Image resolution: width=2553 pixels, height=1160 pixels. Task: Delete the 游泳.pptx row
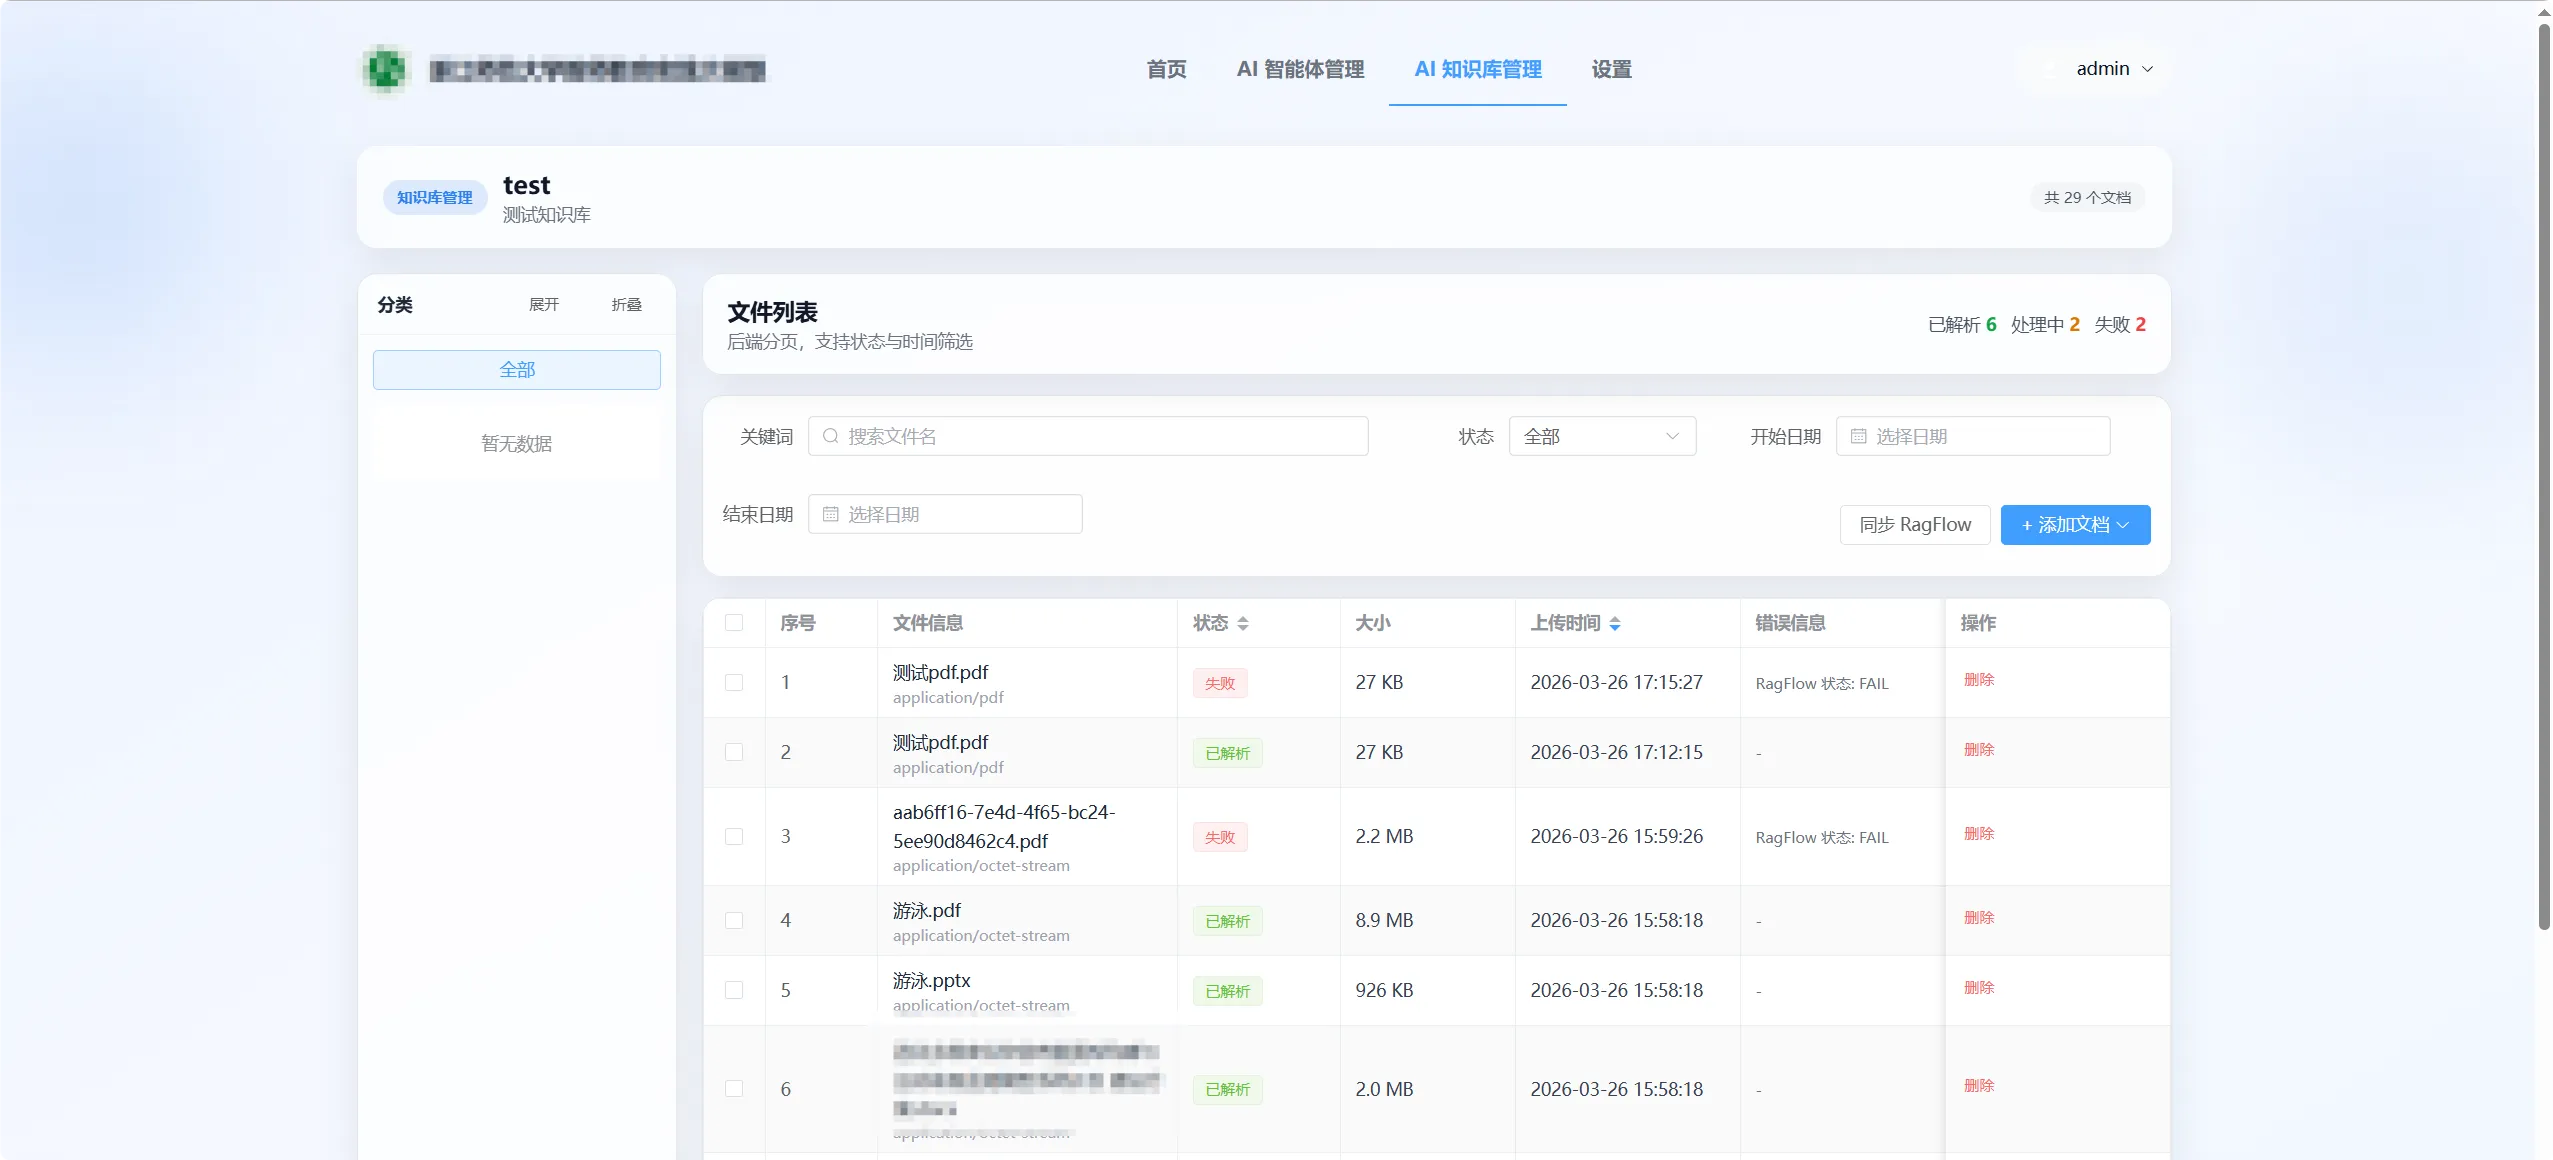pyautogui.click(x=1979, y=988)
